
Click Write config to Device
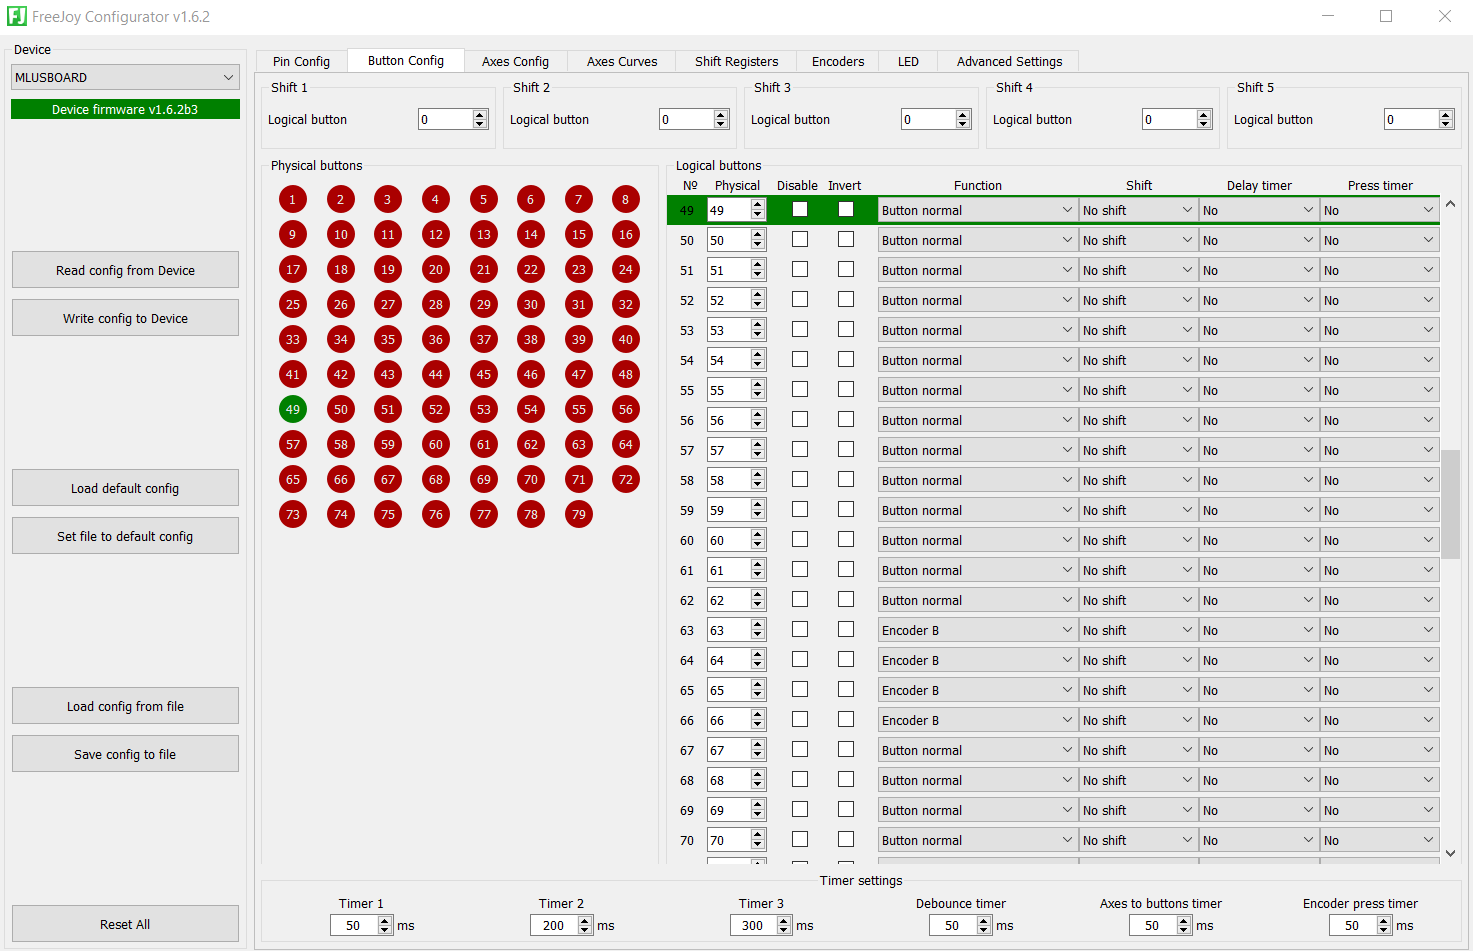[x=124, y=317]
